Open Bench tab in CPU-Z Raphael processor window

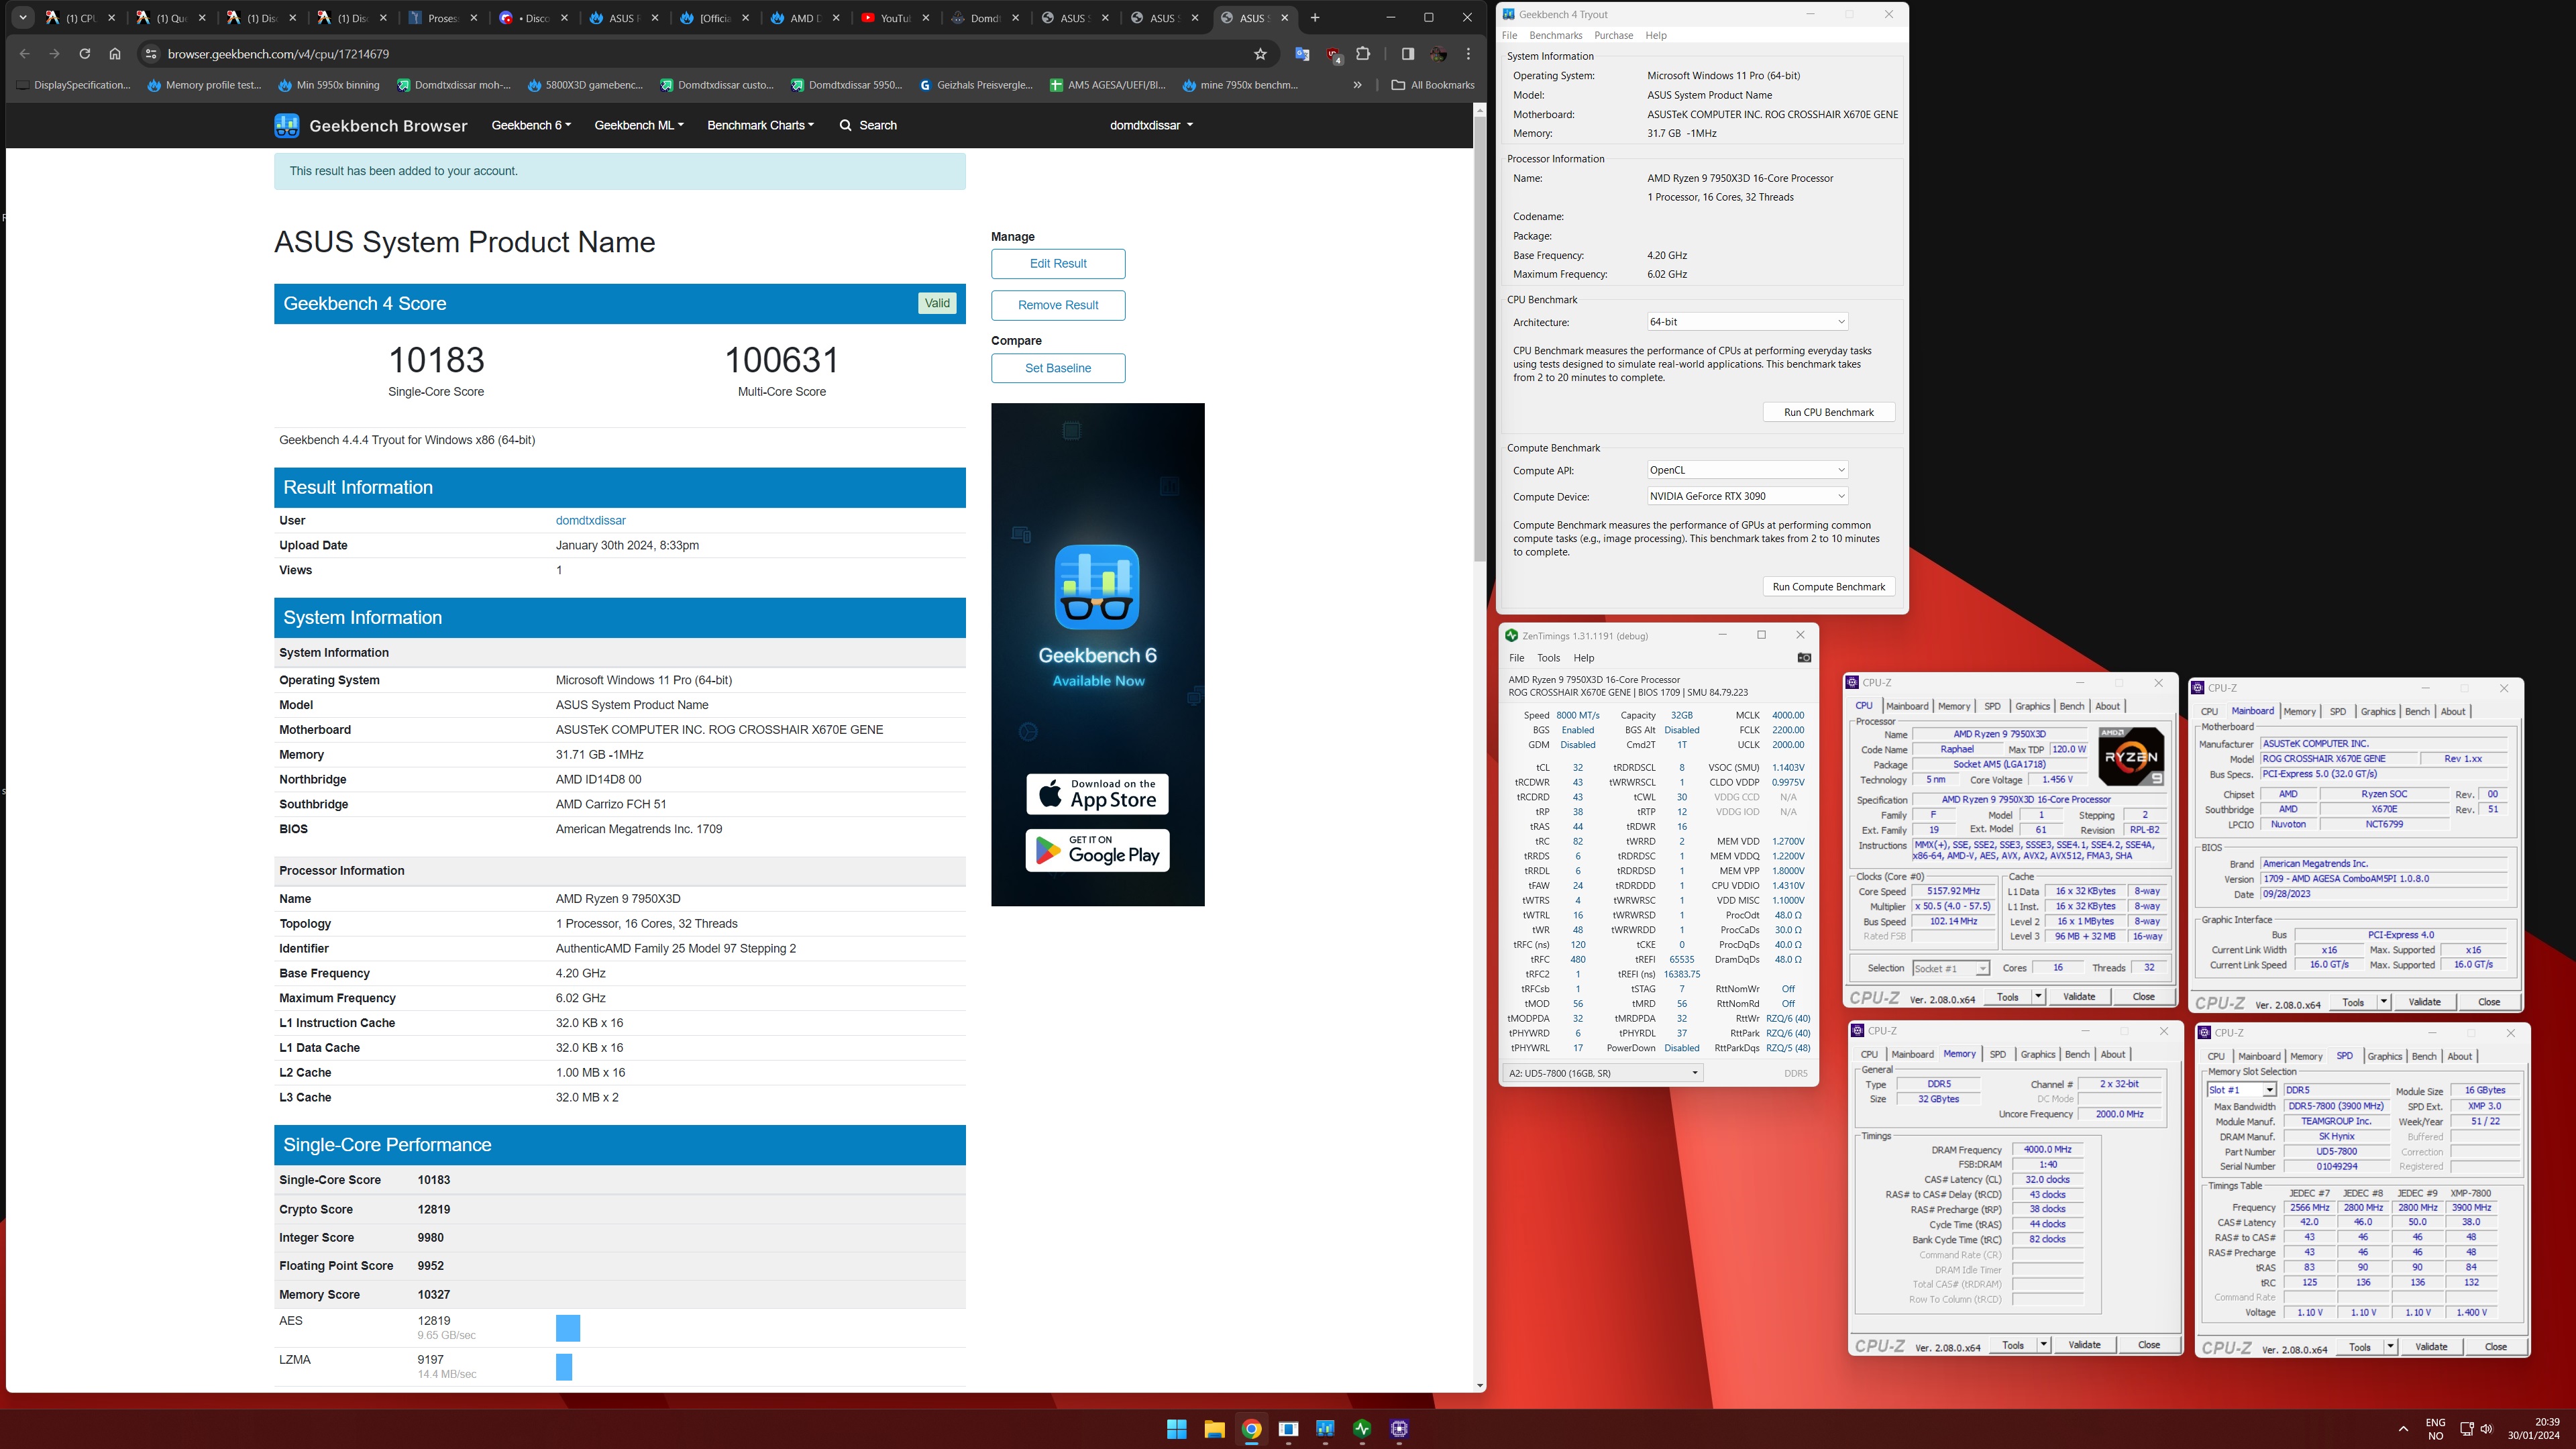(2071, 706)
